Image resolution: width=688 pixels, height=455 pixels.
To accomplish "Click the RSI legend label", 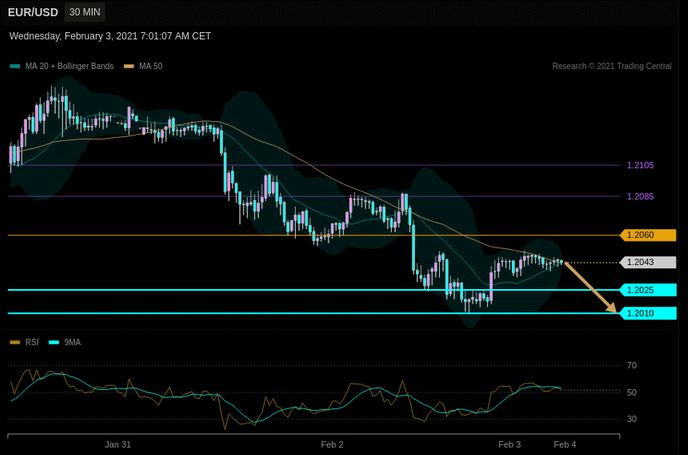I will pyautogui.click(x=32, y=342).
